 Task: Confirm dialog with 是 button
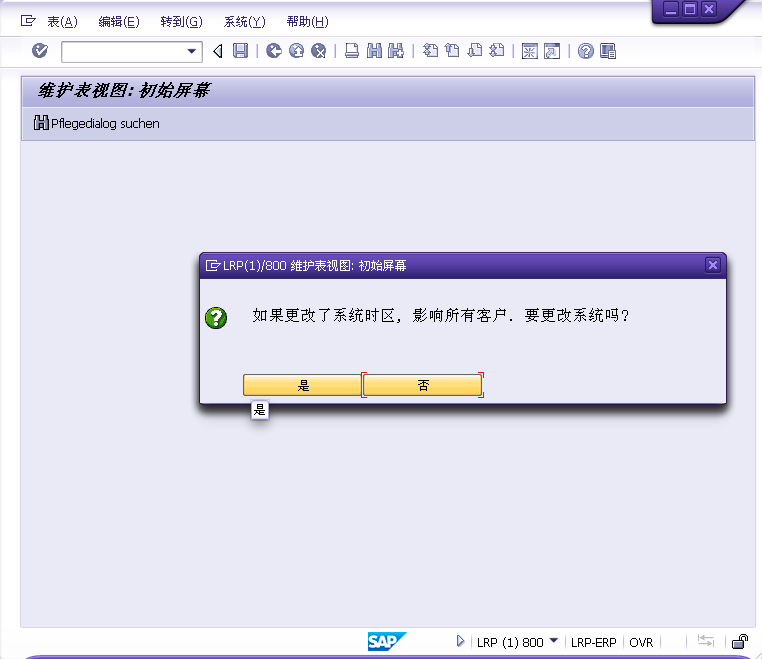[302, 385]
